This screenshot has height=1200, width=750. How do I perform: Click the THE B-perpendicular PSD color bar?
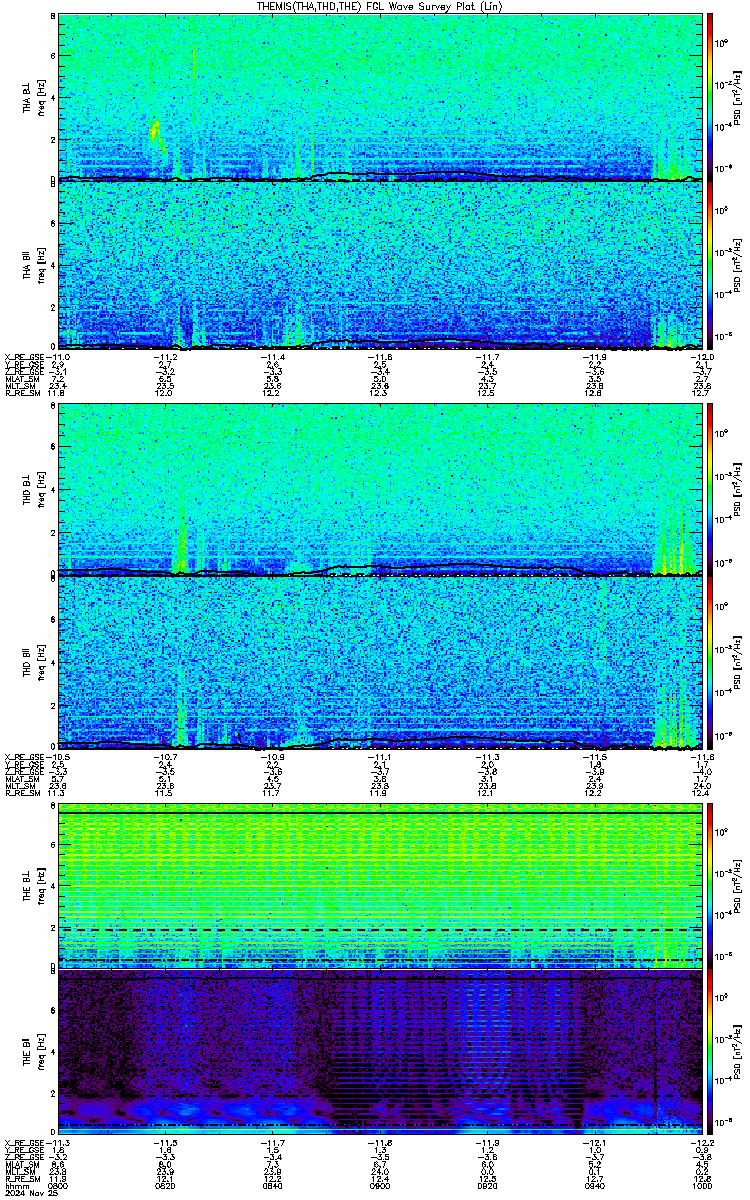point(710,886)
